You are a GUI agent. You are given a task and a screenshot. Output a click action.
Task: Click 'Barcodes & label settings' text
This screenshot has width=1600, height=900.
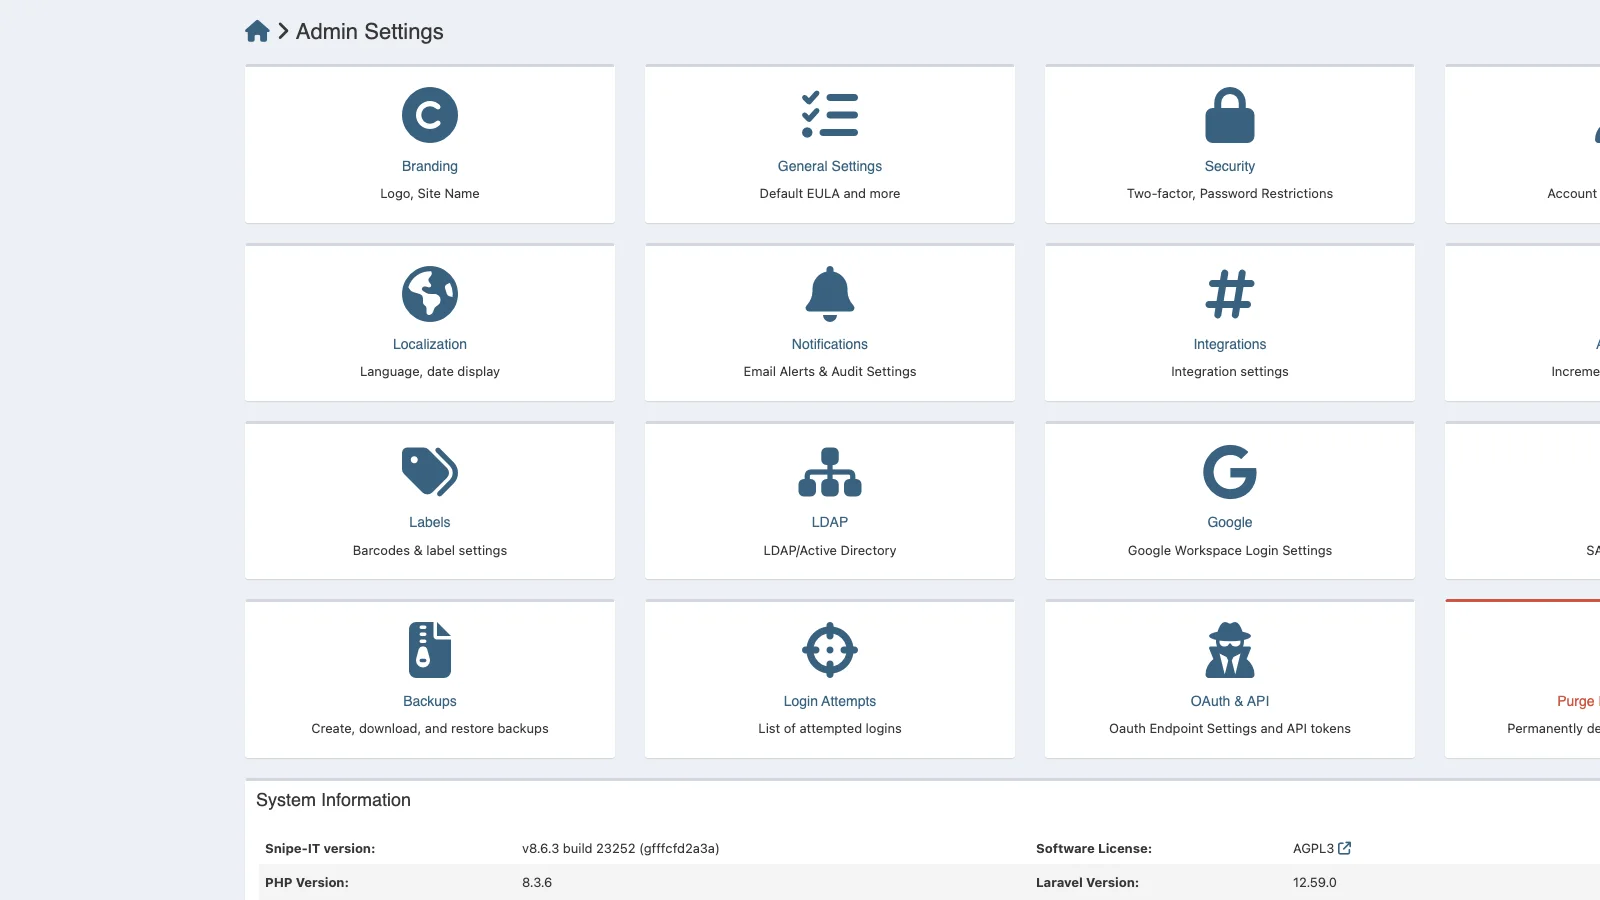pyautogui.click(x=430, y=551)
